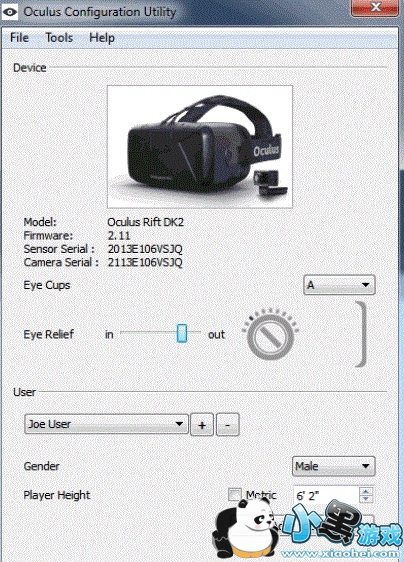The height and width of the screenshot is (562, 404).
Task: Decrease player height with down arrow
Action: 366,499
